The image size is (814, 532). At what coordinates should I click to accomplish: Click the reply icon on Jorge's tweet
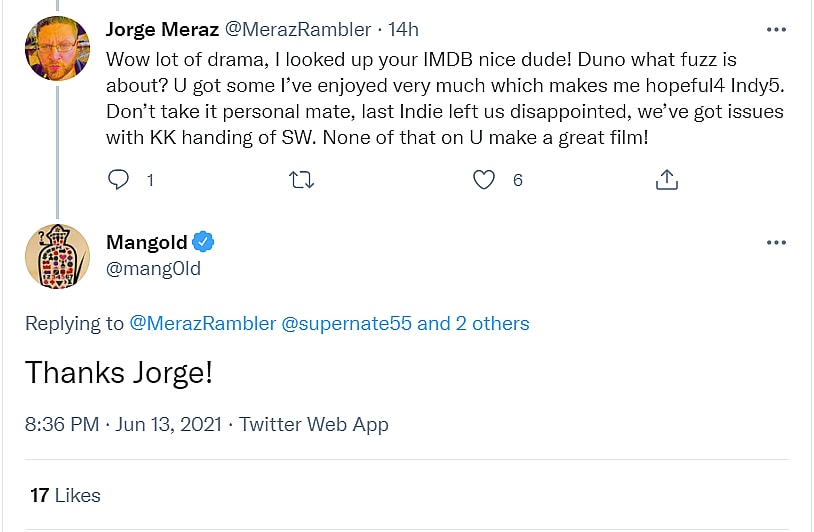tap(119, 180)
